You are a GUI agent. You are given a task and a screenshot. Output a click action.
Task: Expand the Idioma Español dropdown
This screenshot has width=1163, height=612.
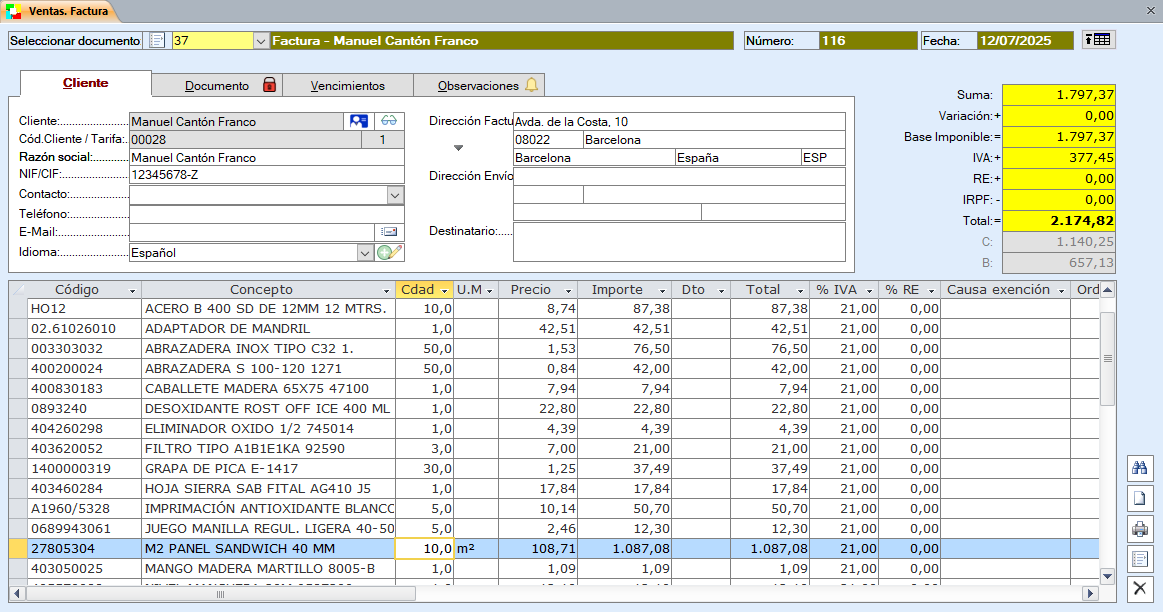tap(364, 253)
